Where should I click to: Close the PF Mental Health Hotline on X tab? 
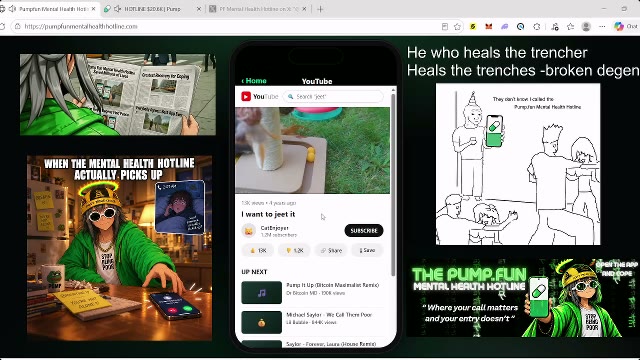pyautogui.click(x=304, y=9)
